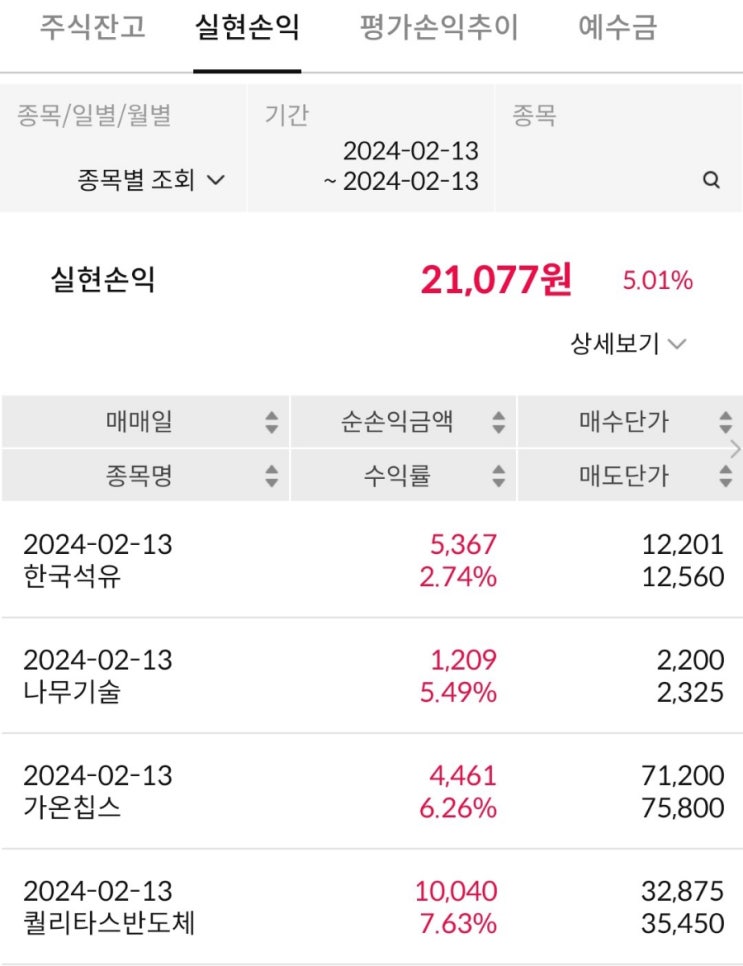The height and width of the screenshot is (966, 743).
Task: Expand 상세보기 details
Action: [628, 343]
